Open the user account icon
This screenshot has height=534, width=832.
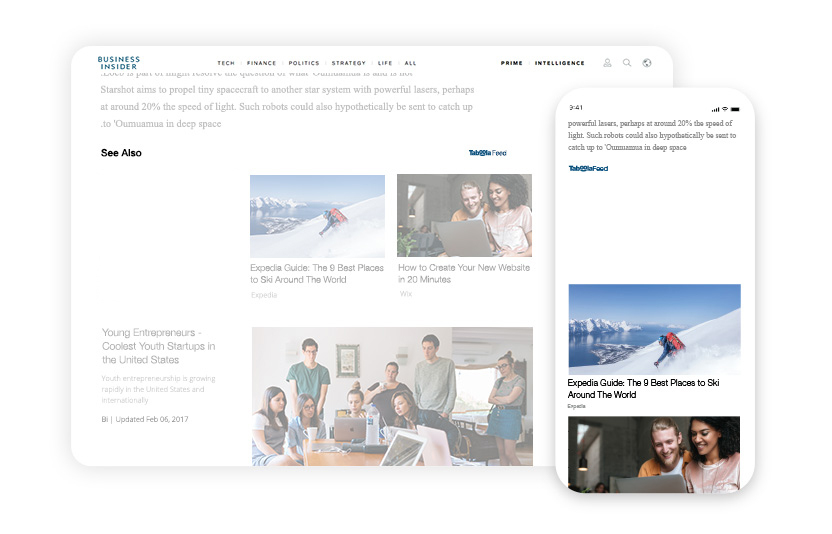click(607, 63)
